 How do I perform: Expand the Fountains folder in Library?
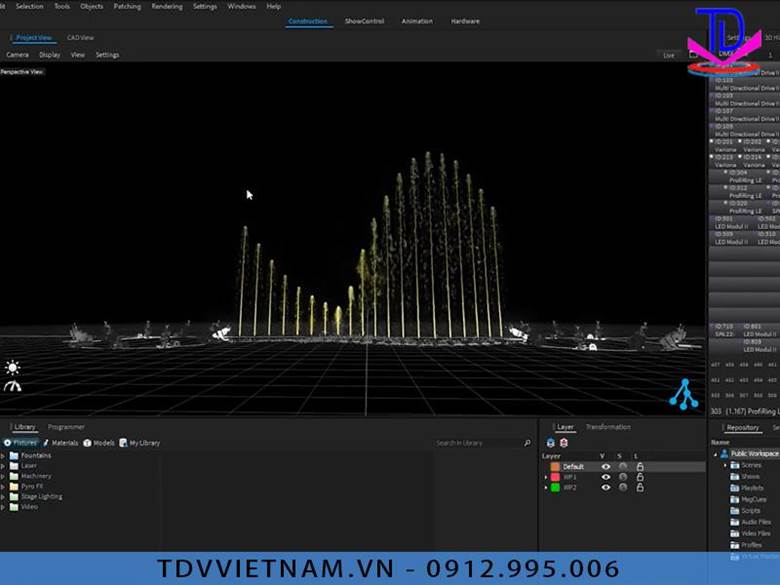pos(3,456)
